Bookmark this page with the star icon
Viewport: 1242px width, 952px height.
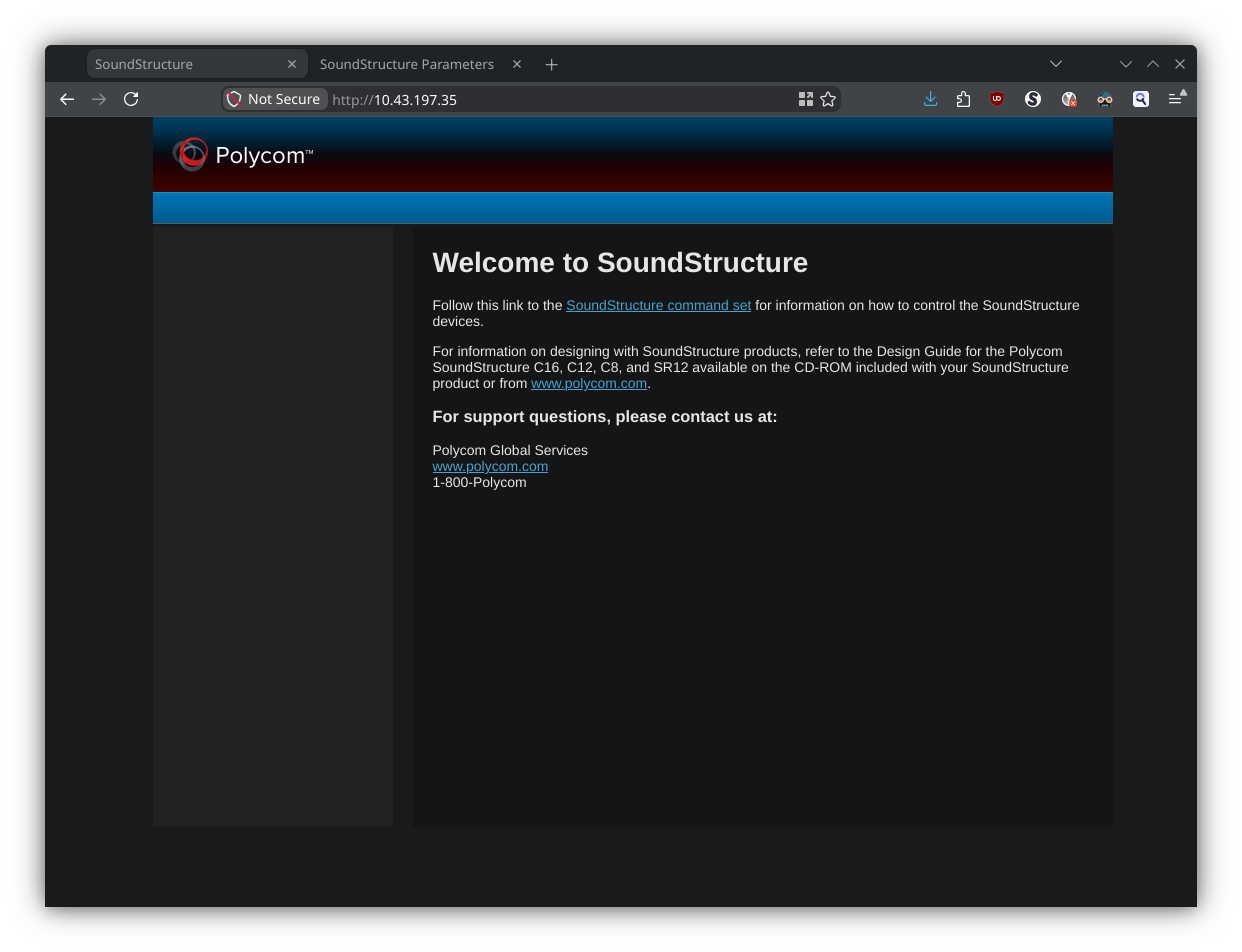[828, 99]
